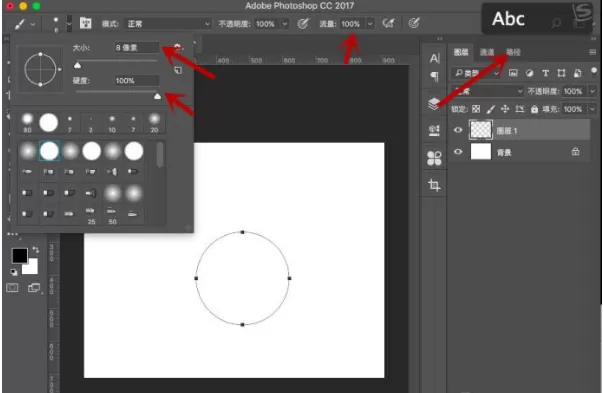This screenshot has width=603, height=393.
Task: Click the 大小 size slider handle
Action: coord(77,65)
